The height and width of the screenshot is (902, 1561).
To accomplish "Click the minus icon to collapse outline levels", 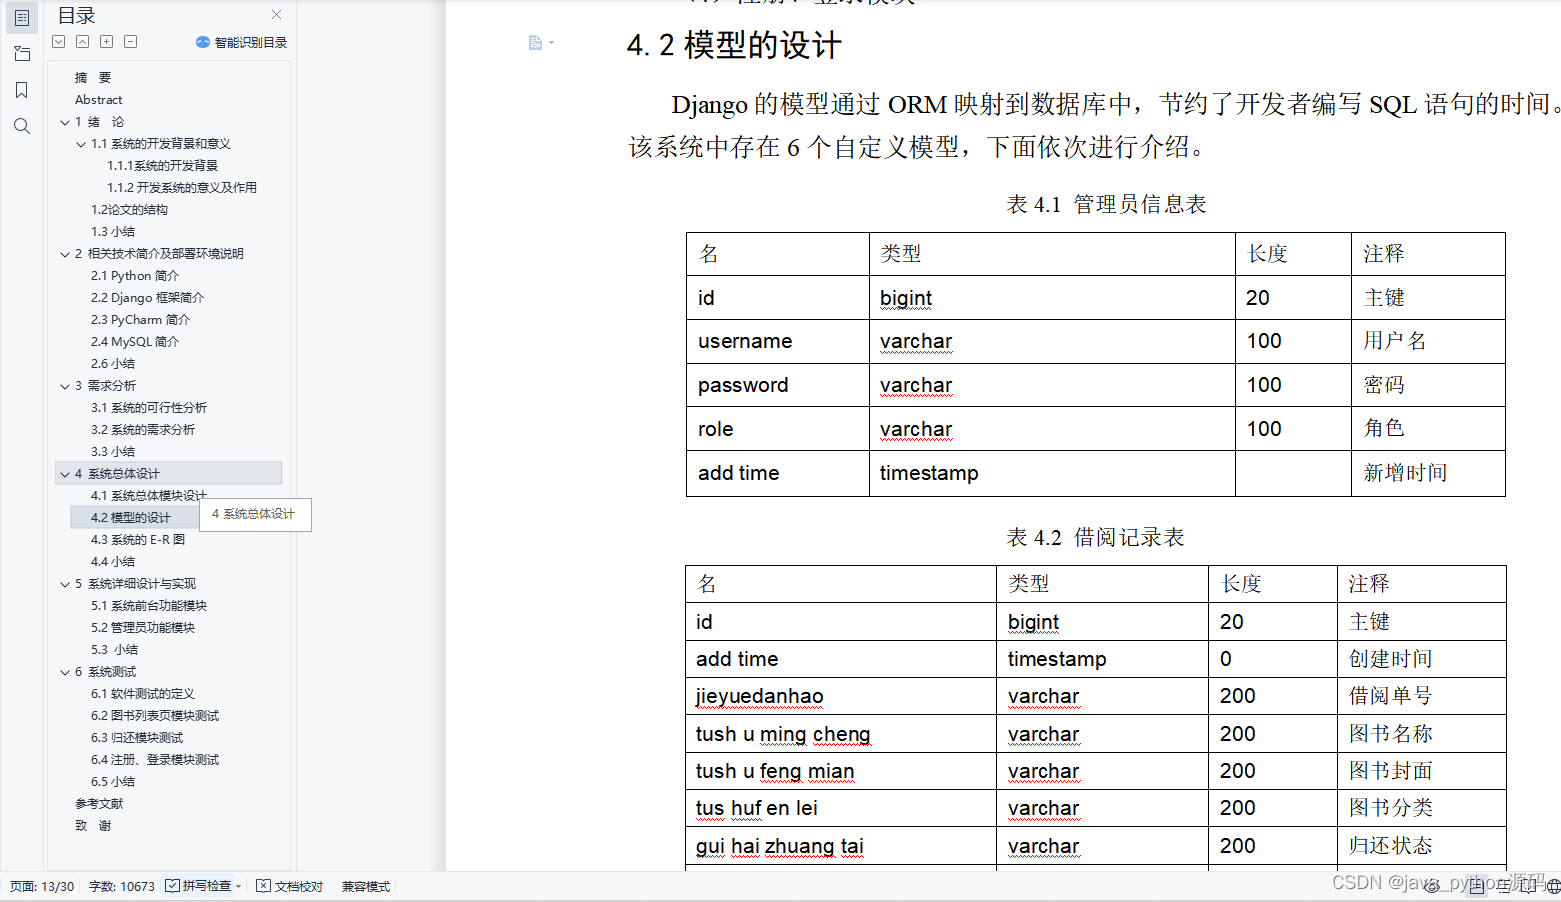I will coord(131,42).
